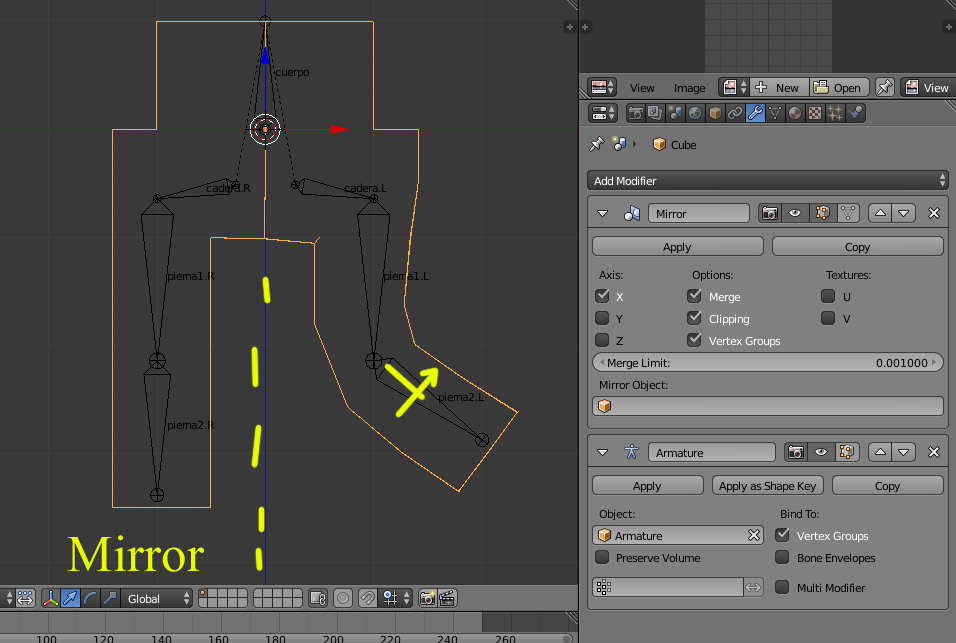Move the Armature modifier up

coord(881,452)
